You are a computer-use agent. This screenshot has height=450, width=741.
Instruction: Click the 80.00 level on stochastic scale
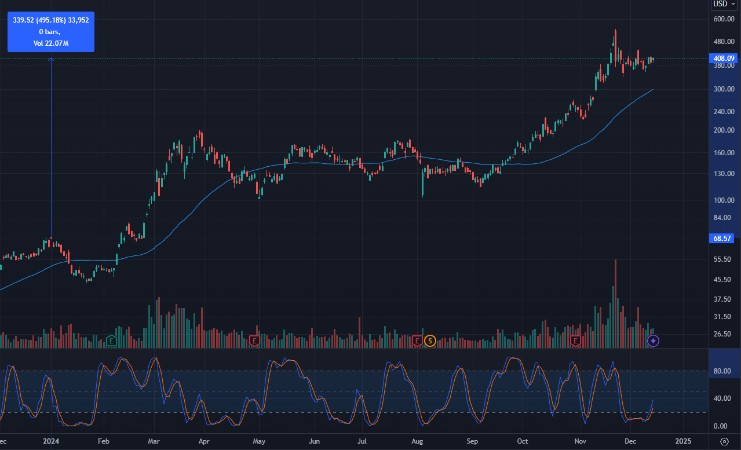click(x=721, y=370)
